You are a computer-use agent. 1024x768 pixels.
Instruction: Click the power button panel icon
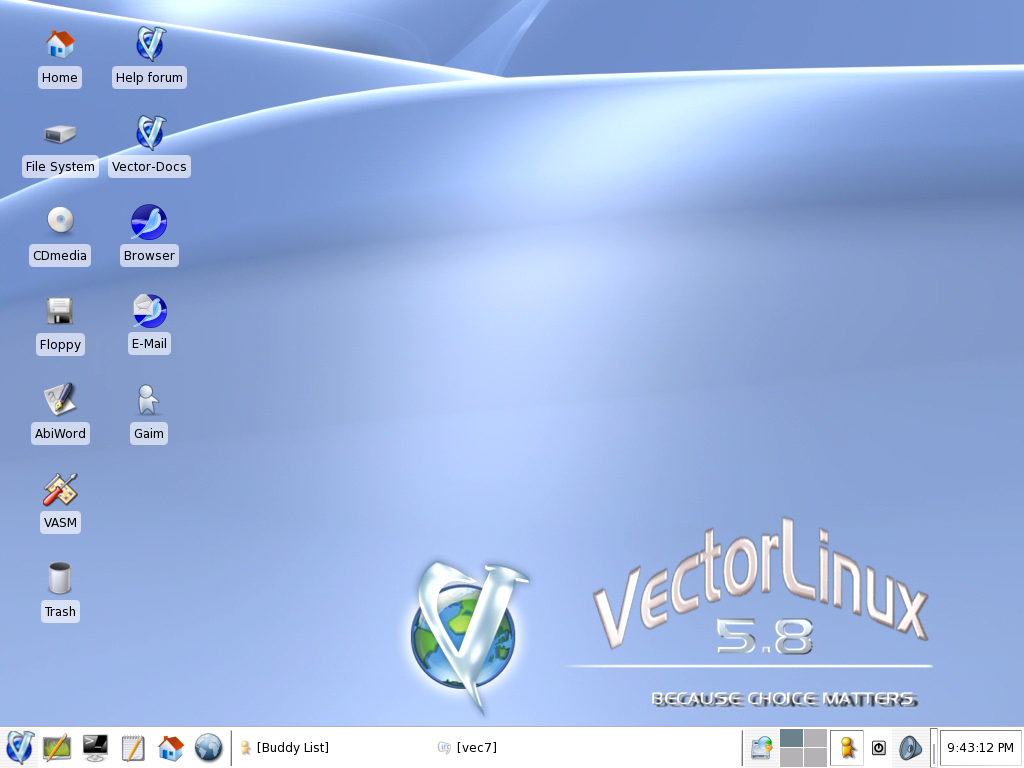pos(879,748)
